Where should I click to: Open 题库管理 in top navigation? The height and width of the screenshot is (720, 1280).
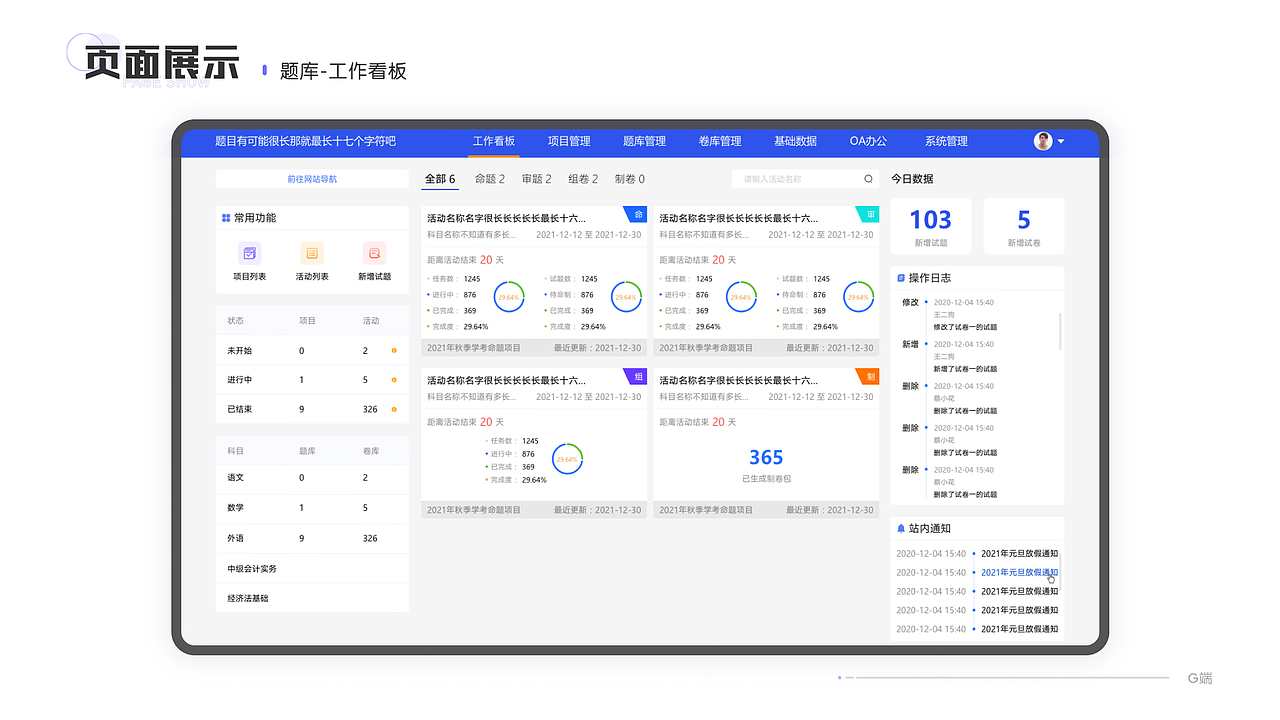tap(644, 141)
